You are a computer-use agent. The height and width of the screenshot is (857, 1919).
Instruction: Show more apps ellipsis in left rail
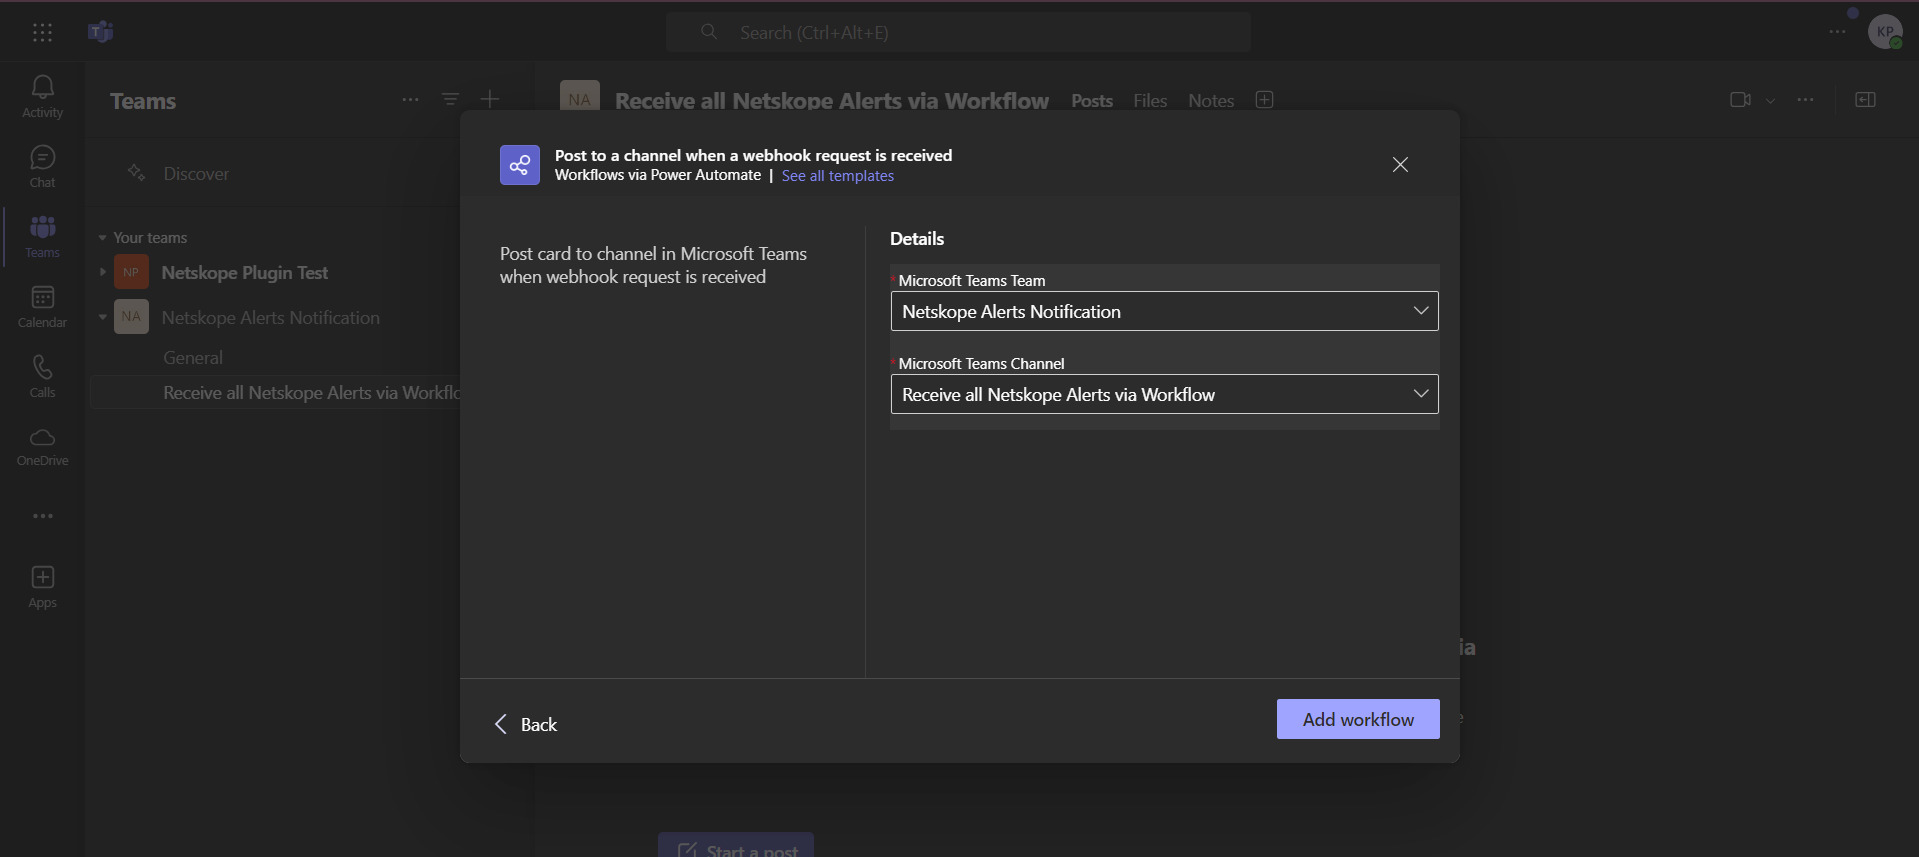(42, 516)
